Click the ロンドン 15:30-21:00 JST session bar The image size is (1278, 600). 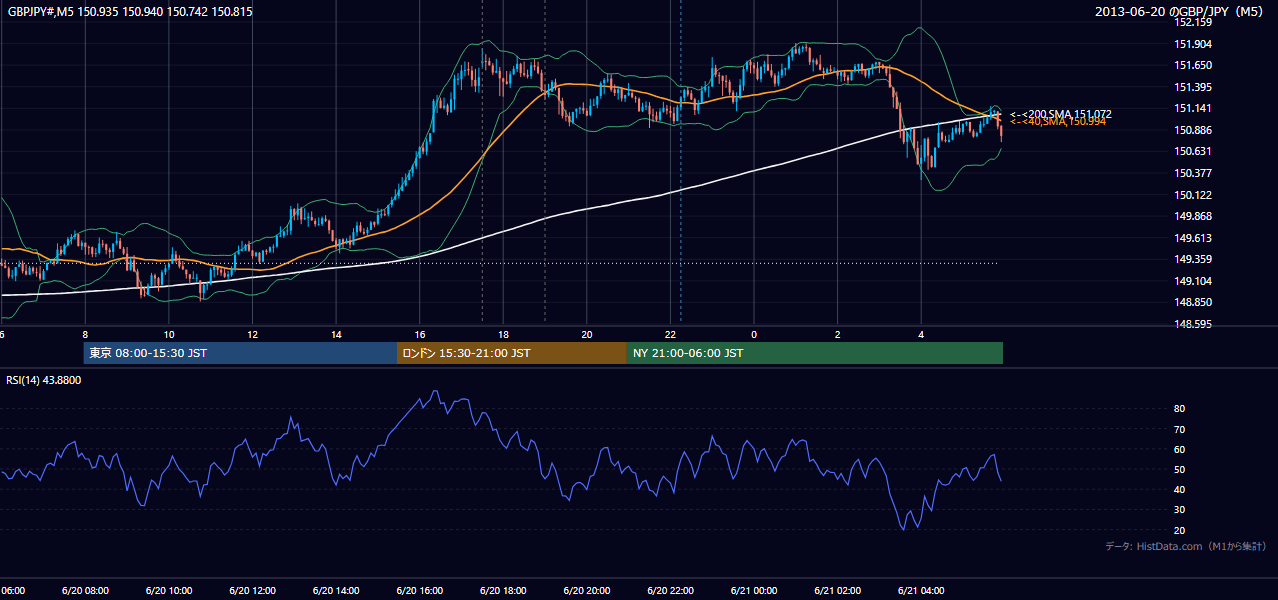(512, 353)
